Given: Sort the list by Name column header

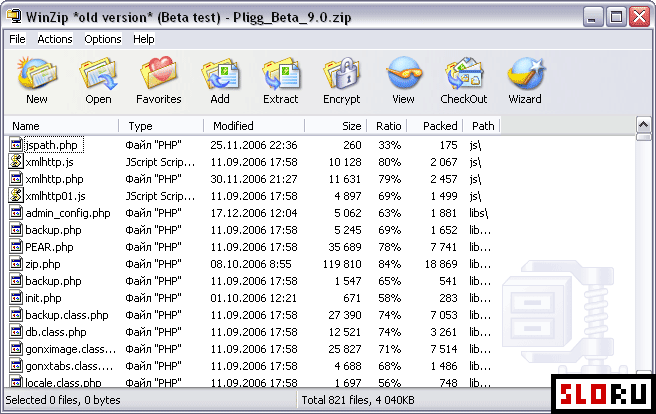Looking at the screenshot, I should point(62,126).
